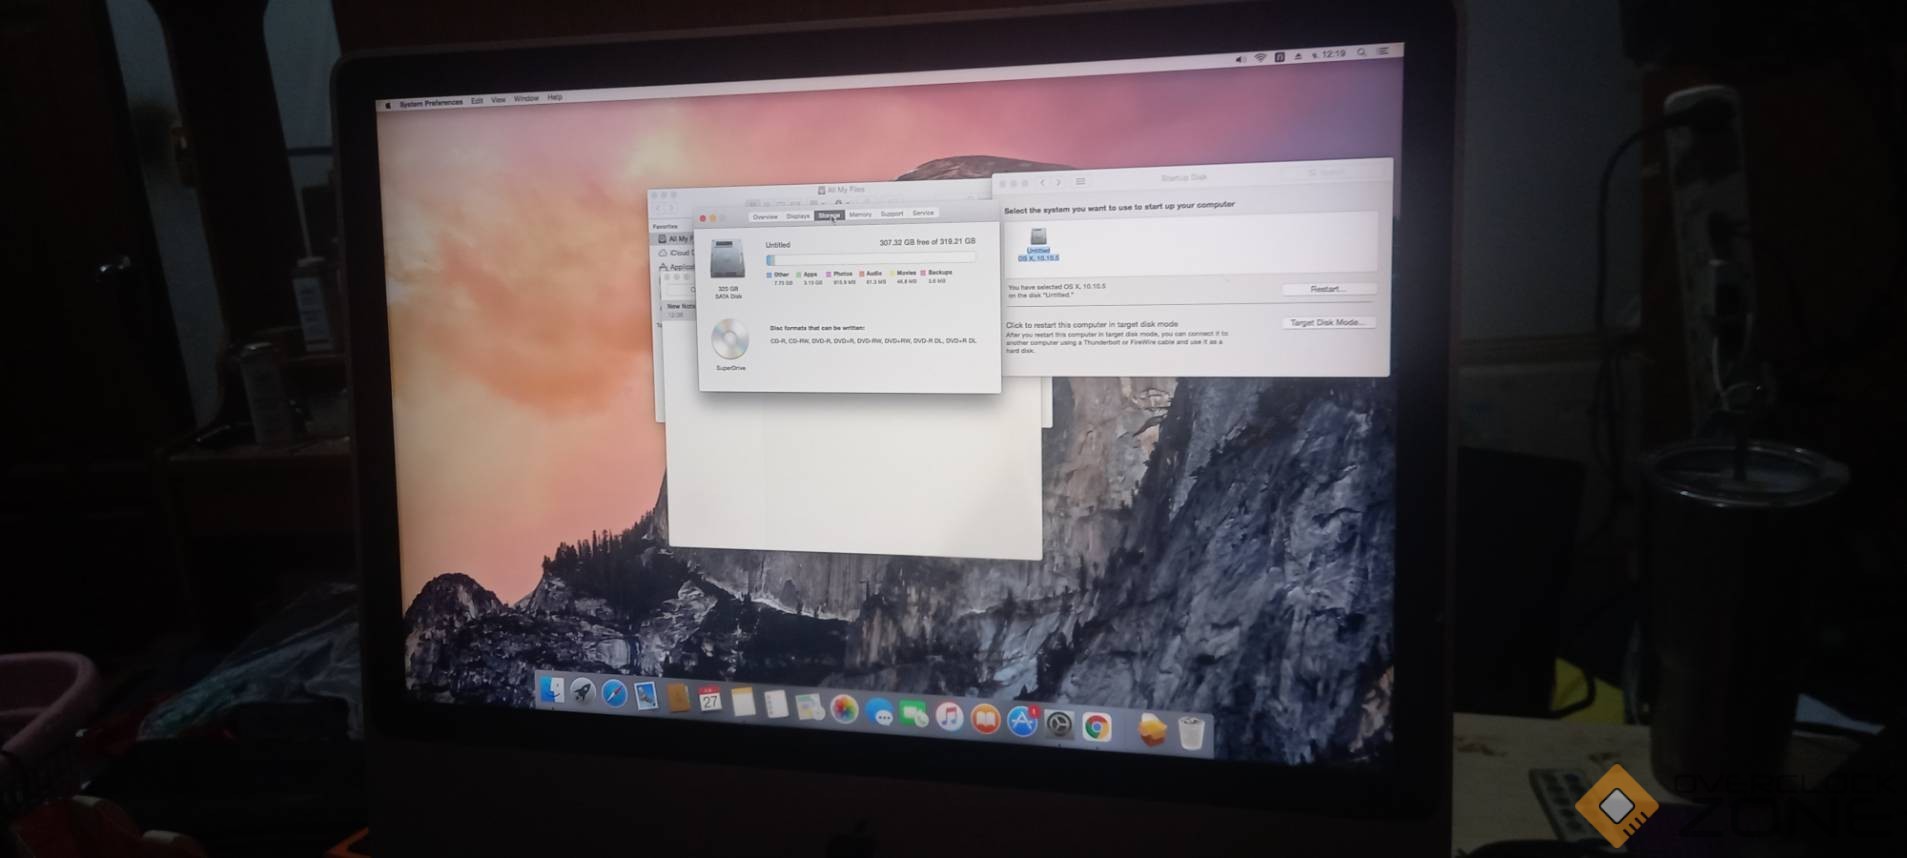This screenshot has width=1907, height=858.
Task: Open System Preferences app menu
Action: click(431, 103)
